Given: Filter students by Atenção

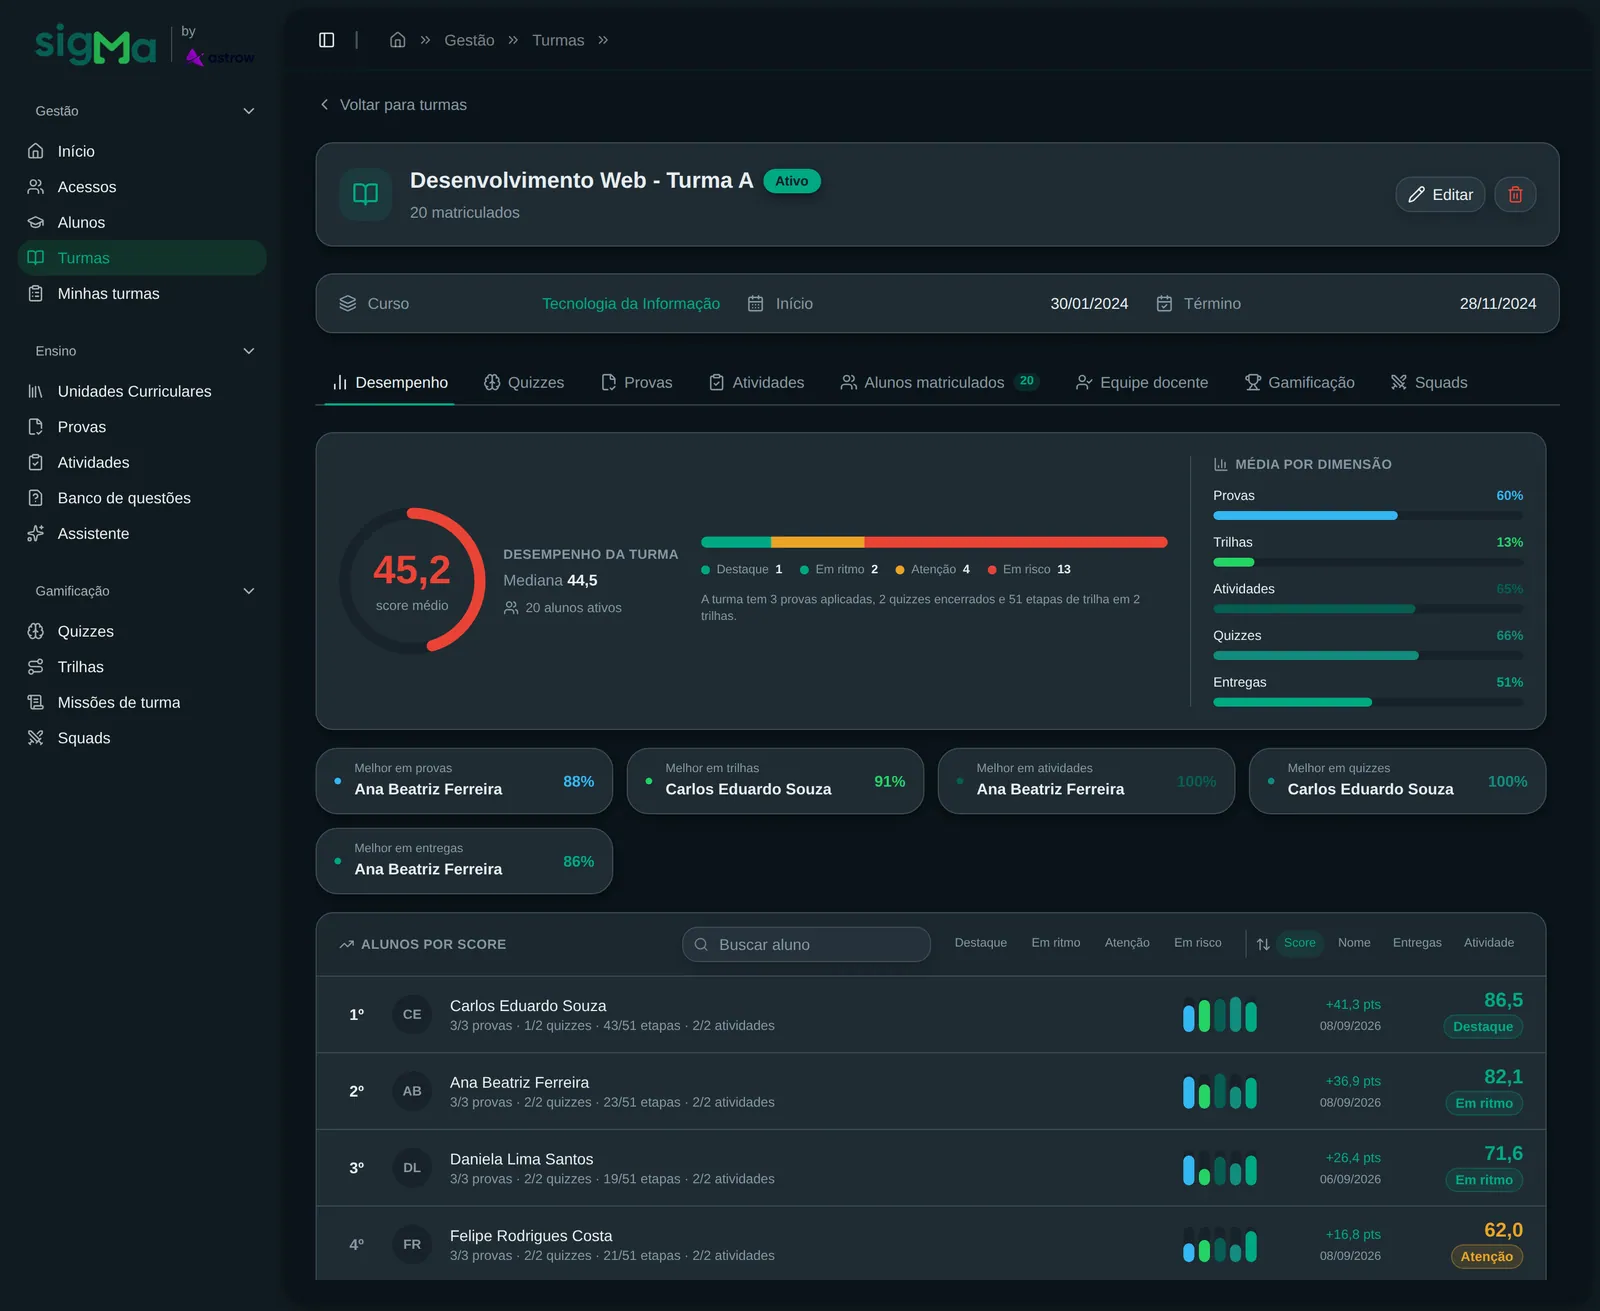Looking at the screenshot, I should [1127, 943].
